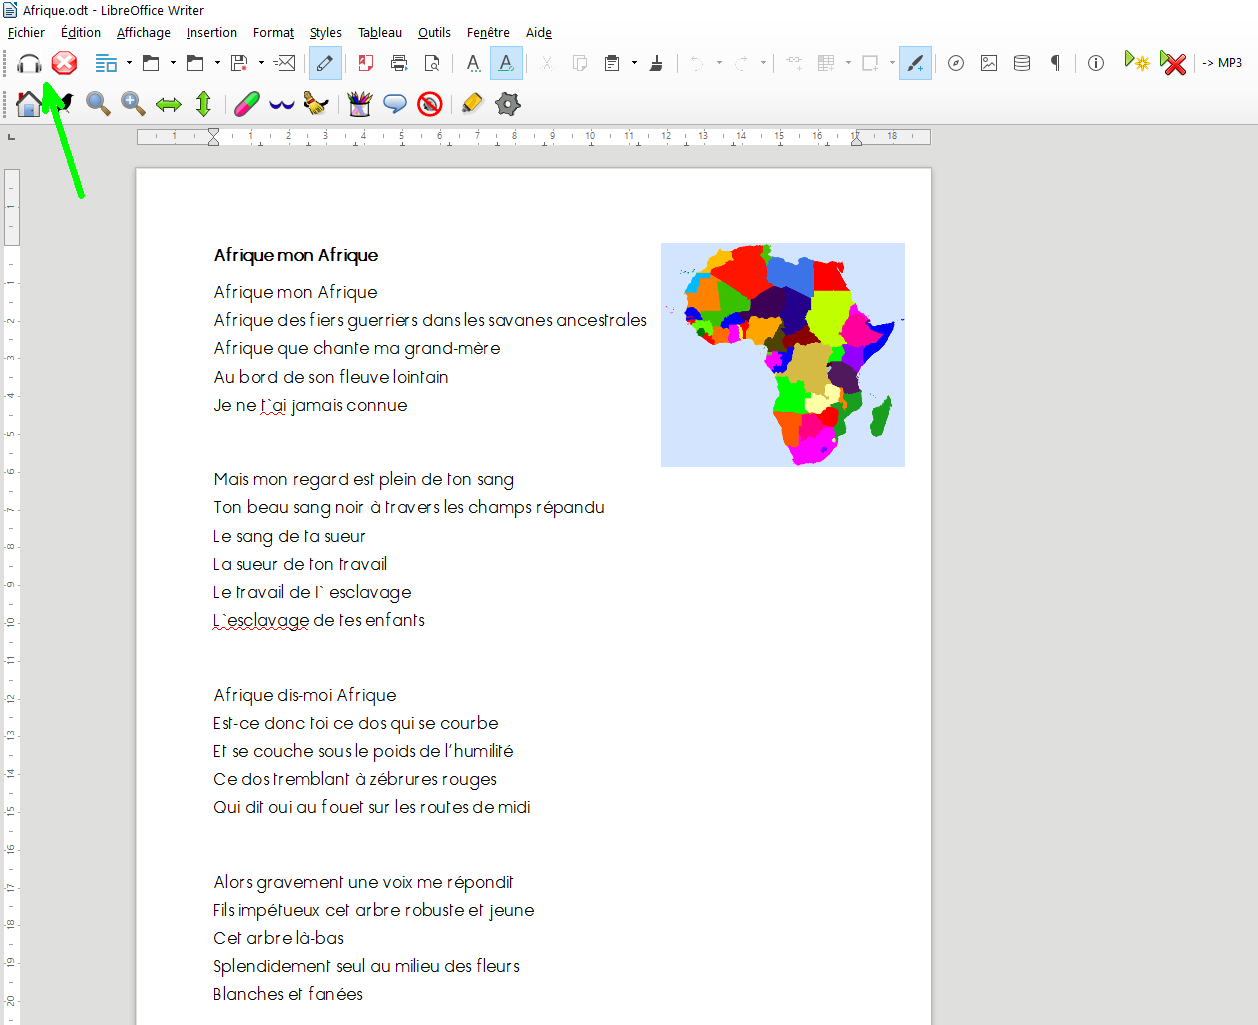The image size is (1258, 1025).
Task: Select the Africa map image
Action: pos(783,355)
